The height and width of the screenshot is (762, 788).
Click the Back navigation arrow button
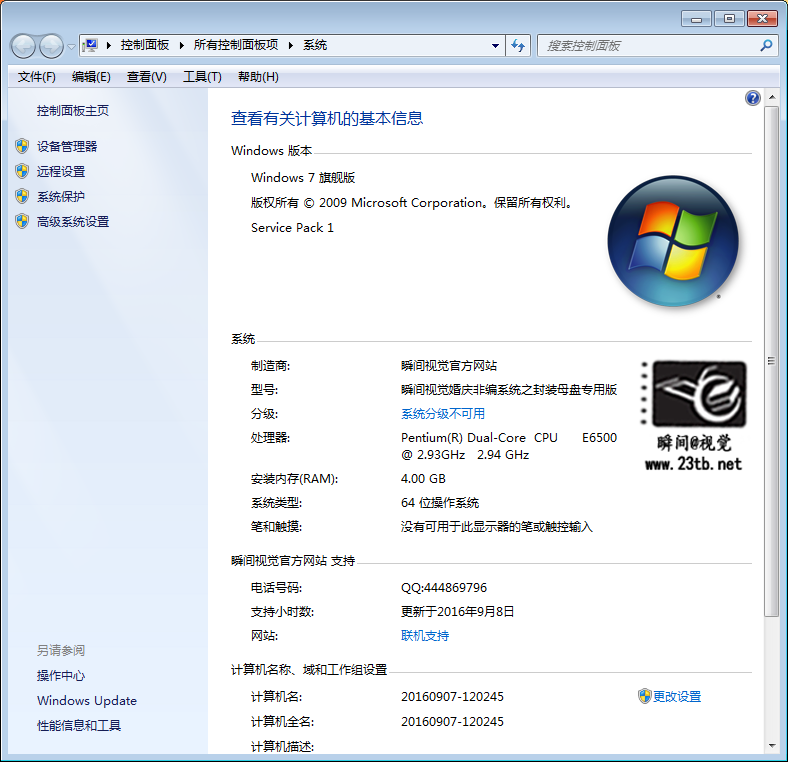[23, 46]
